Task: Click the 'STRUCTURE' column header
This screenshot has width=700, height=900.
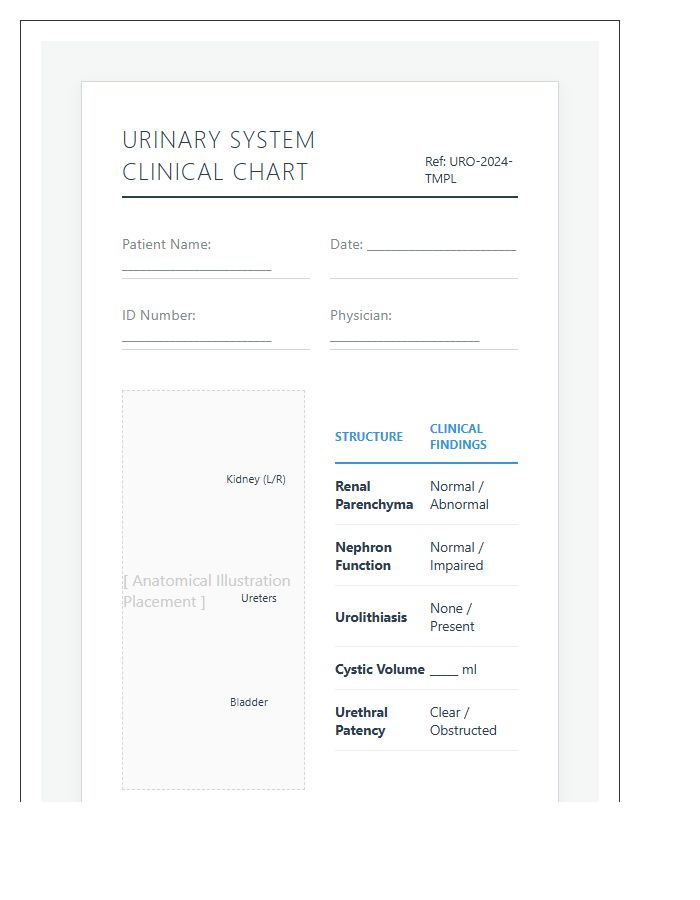Action: click(x=369, y=437)
